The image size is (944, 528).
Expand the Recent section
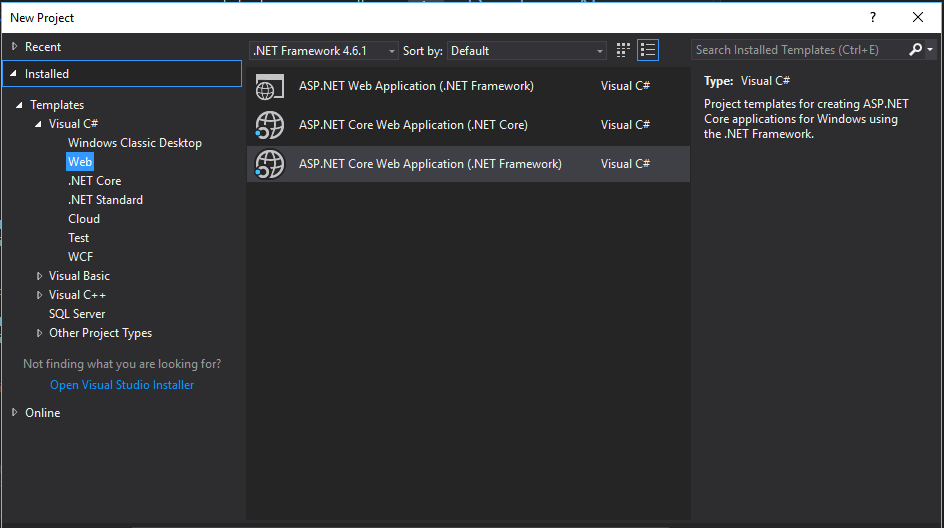tap(14, 46)
